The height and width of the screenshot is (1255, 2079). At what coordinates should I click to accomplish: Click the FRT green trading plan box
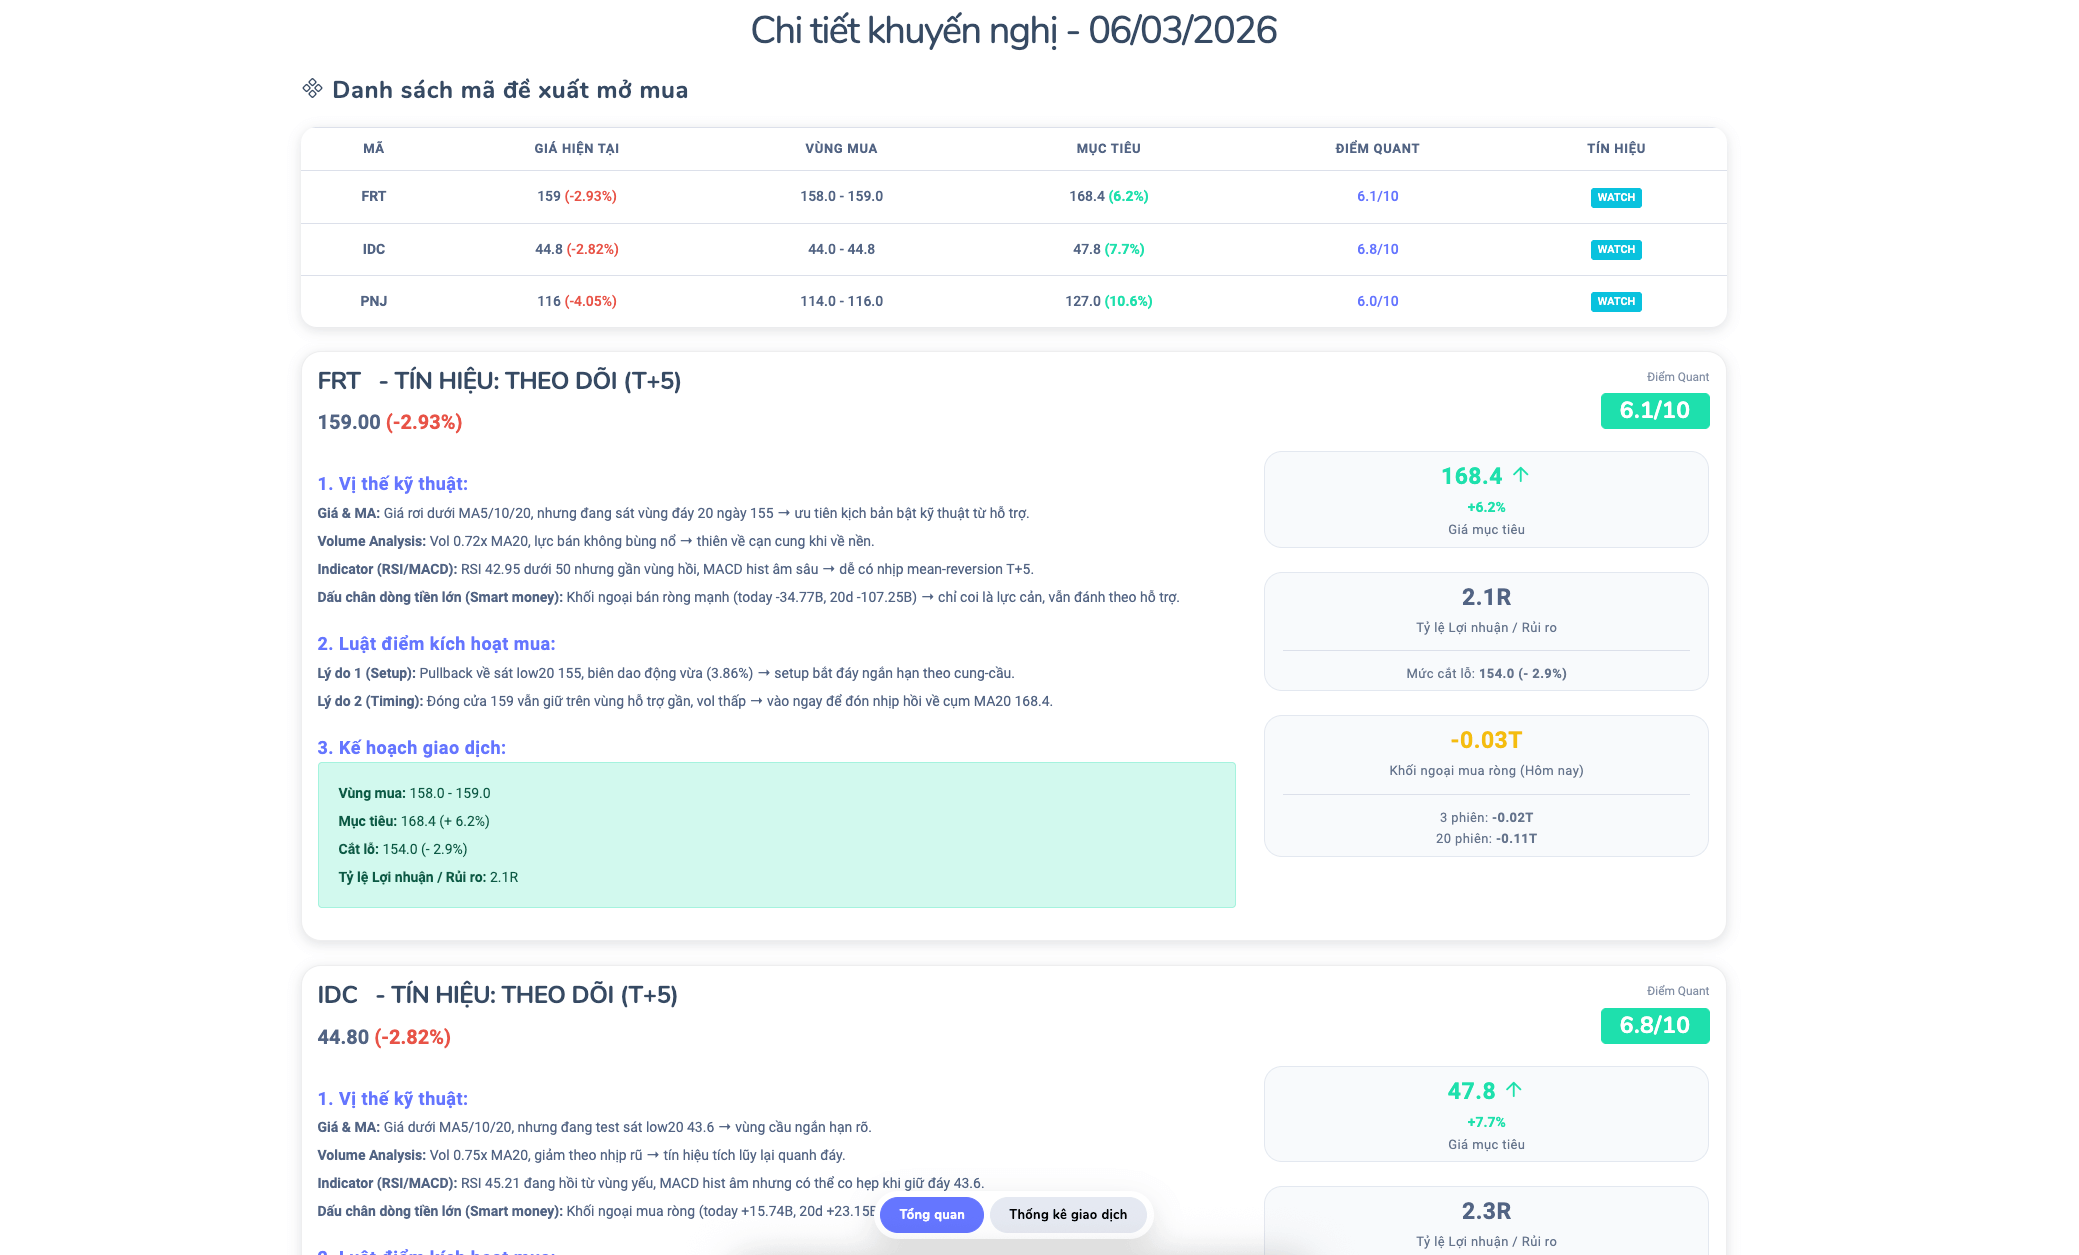tap(776, 835)
